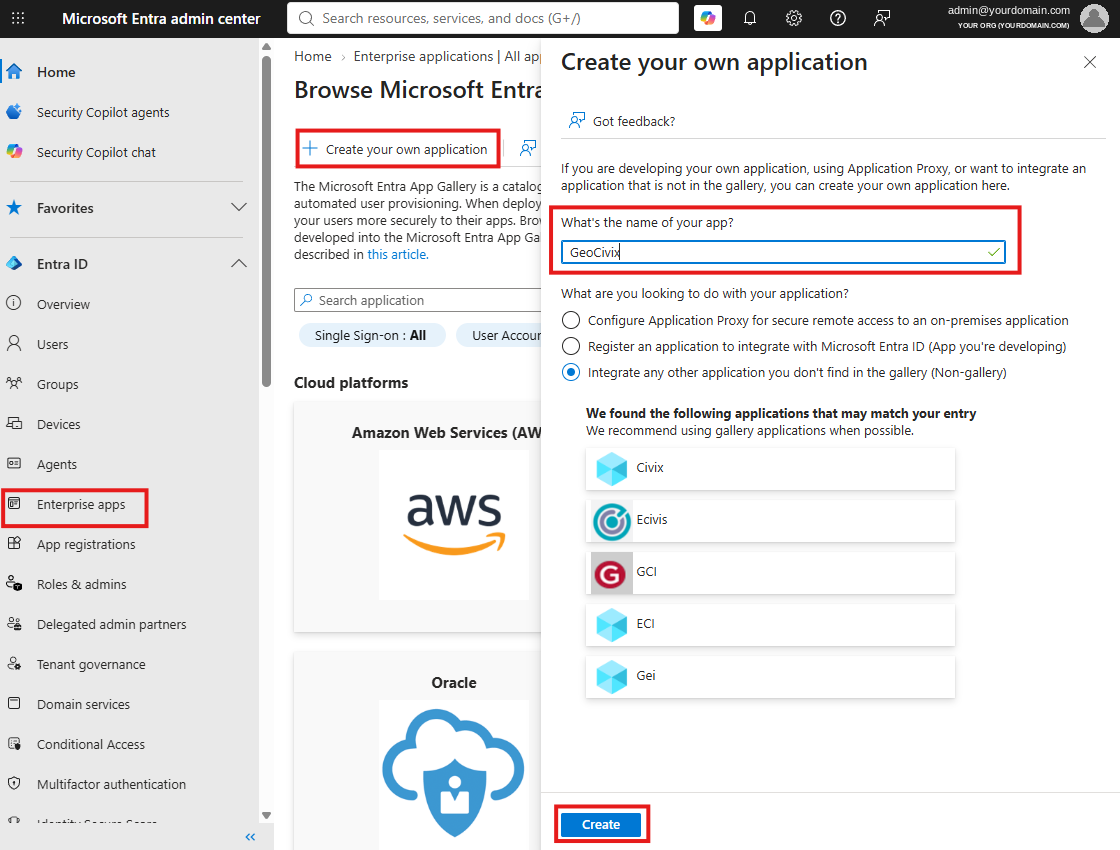Click the Search application field

coord(418,300)
